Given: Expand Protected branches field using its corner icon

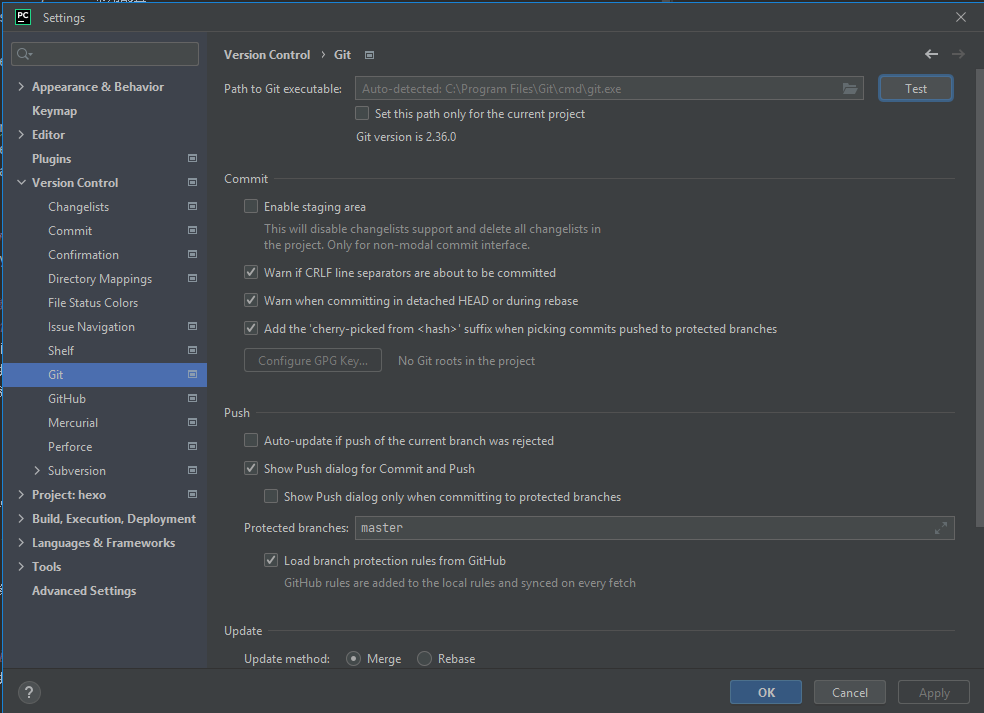Looking at the screenshot, I should point(940,528).
